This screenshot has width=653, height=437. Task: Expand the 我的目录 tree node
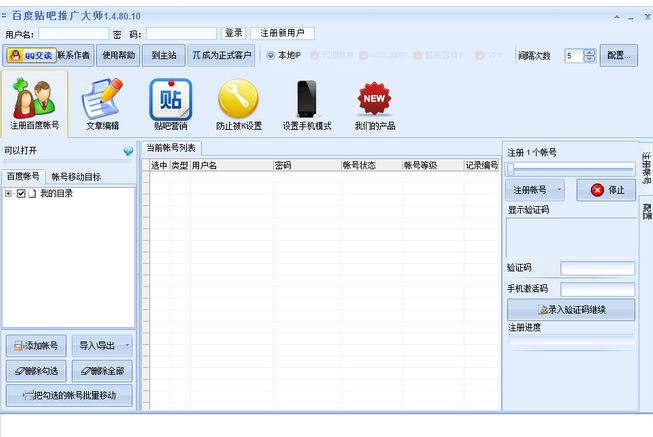coord(8,193)
